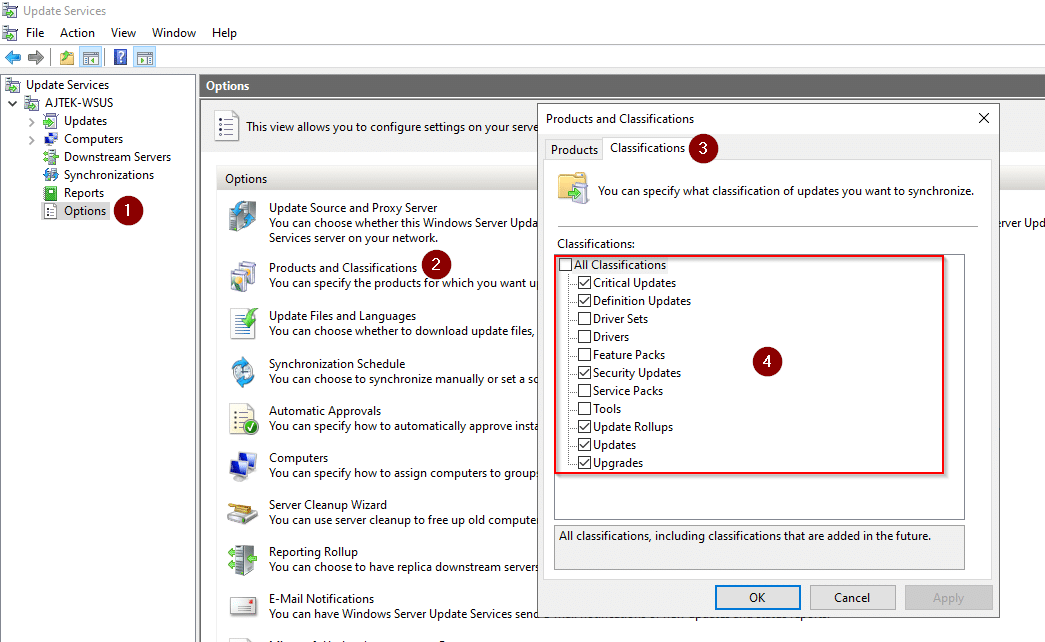Click the Reports icon in tree
The width and height of the screenshot is (1045, 642).
pos(51,193)
